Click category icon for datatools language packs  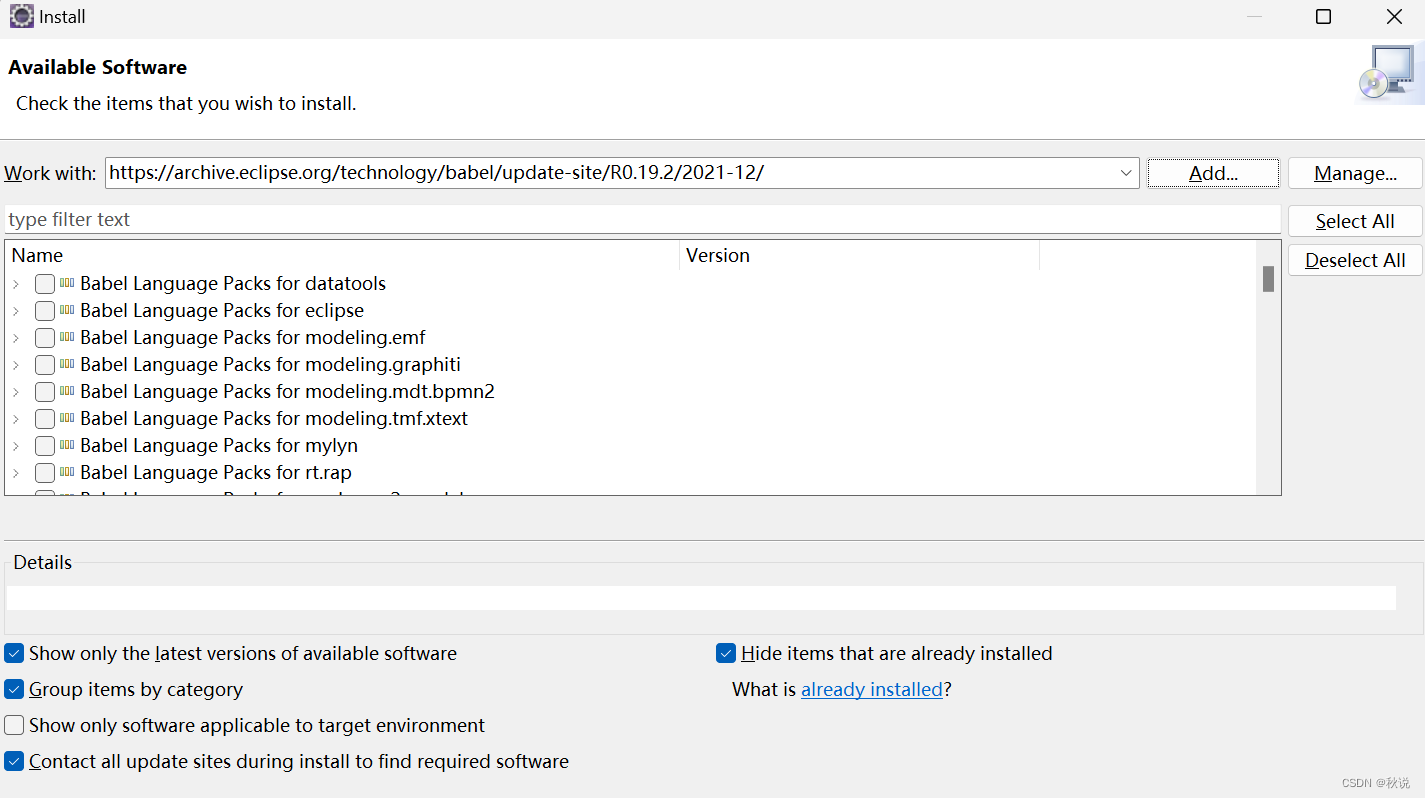67,283
